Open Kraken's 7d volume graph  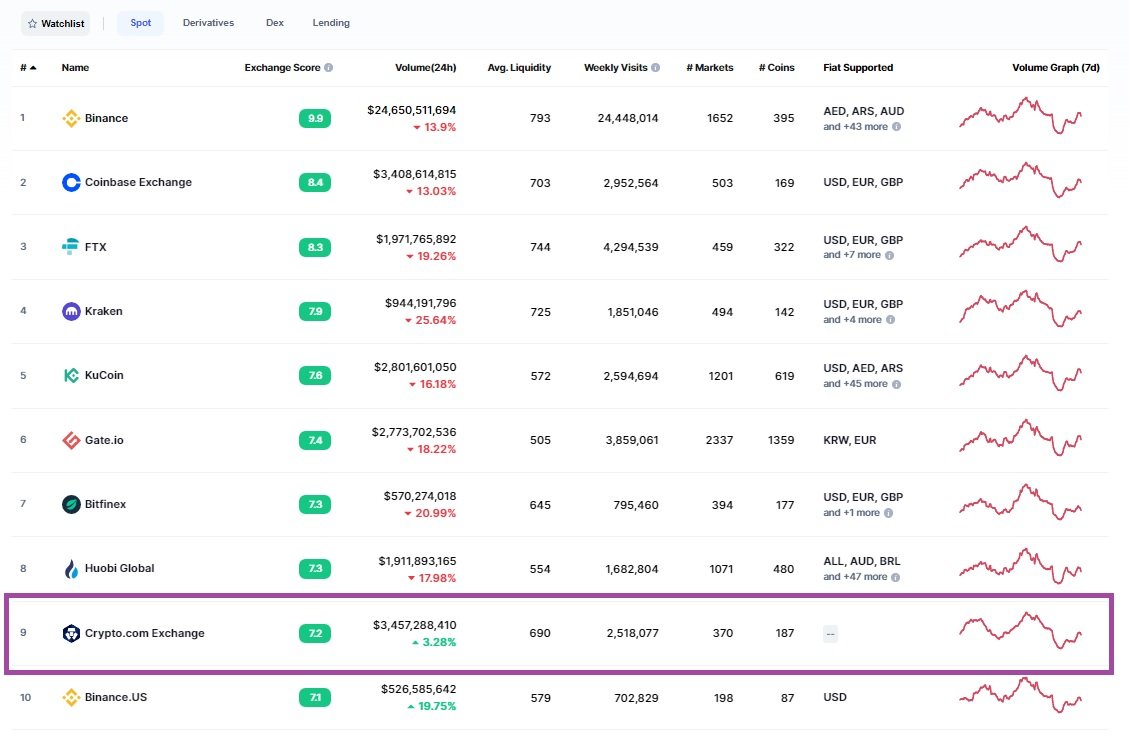coord(1020,309)
